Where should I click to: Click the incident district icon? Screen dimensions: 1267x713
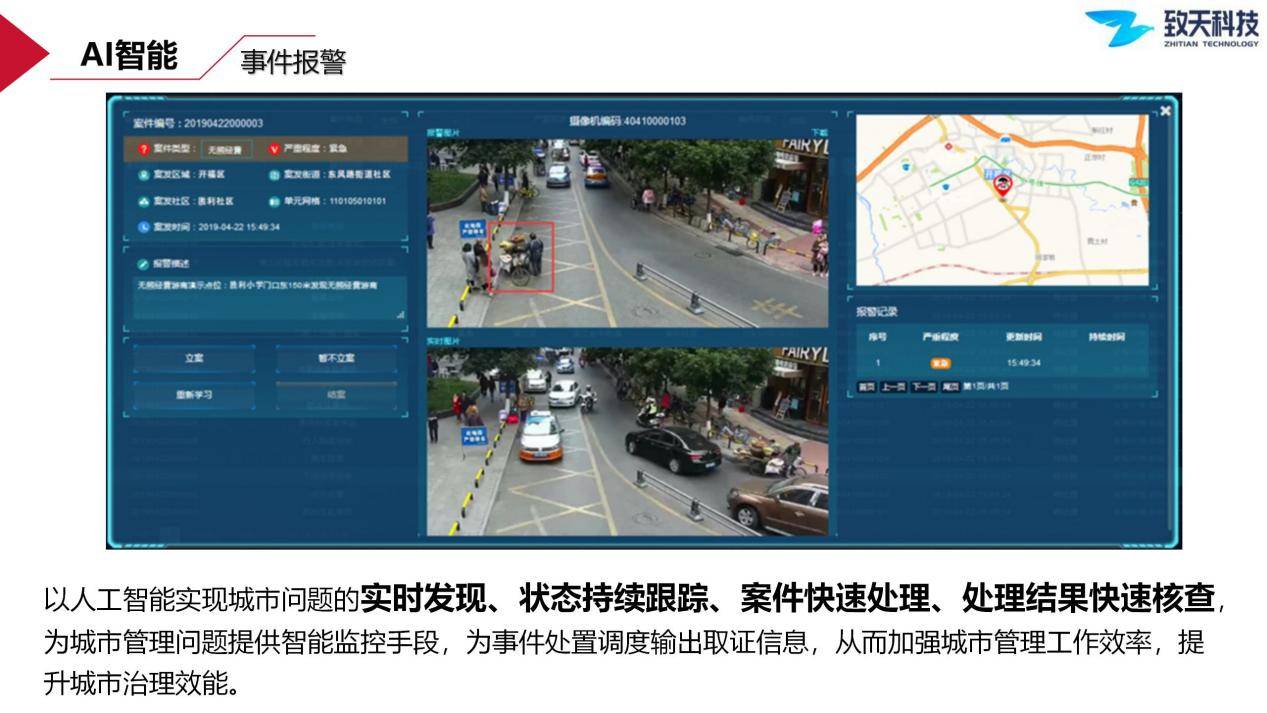(x=143, y=174)
